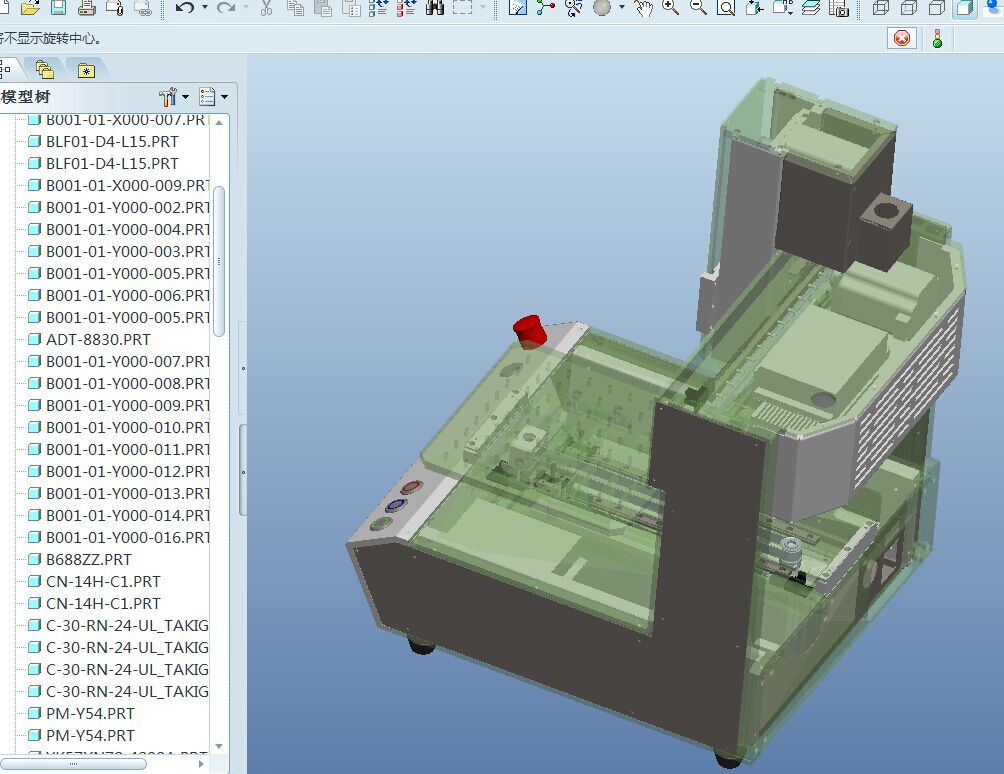The width and height of the screenshot is (1004, 774).
Task: Select the first BLF01-D4-L15.PRT tree item
Action: pos(103,141)
